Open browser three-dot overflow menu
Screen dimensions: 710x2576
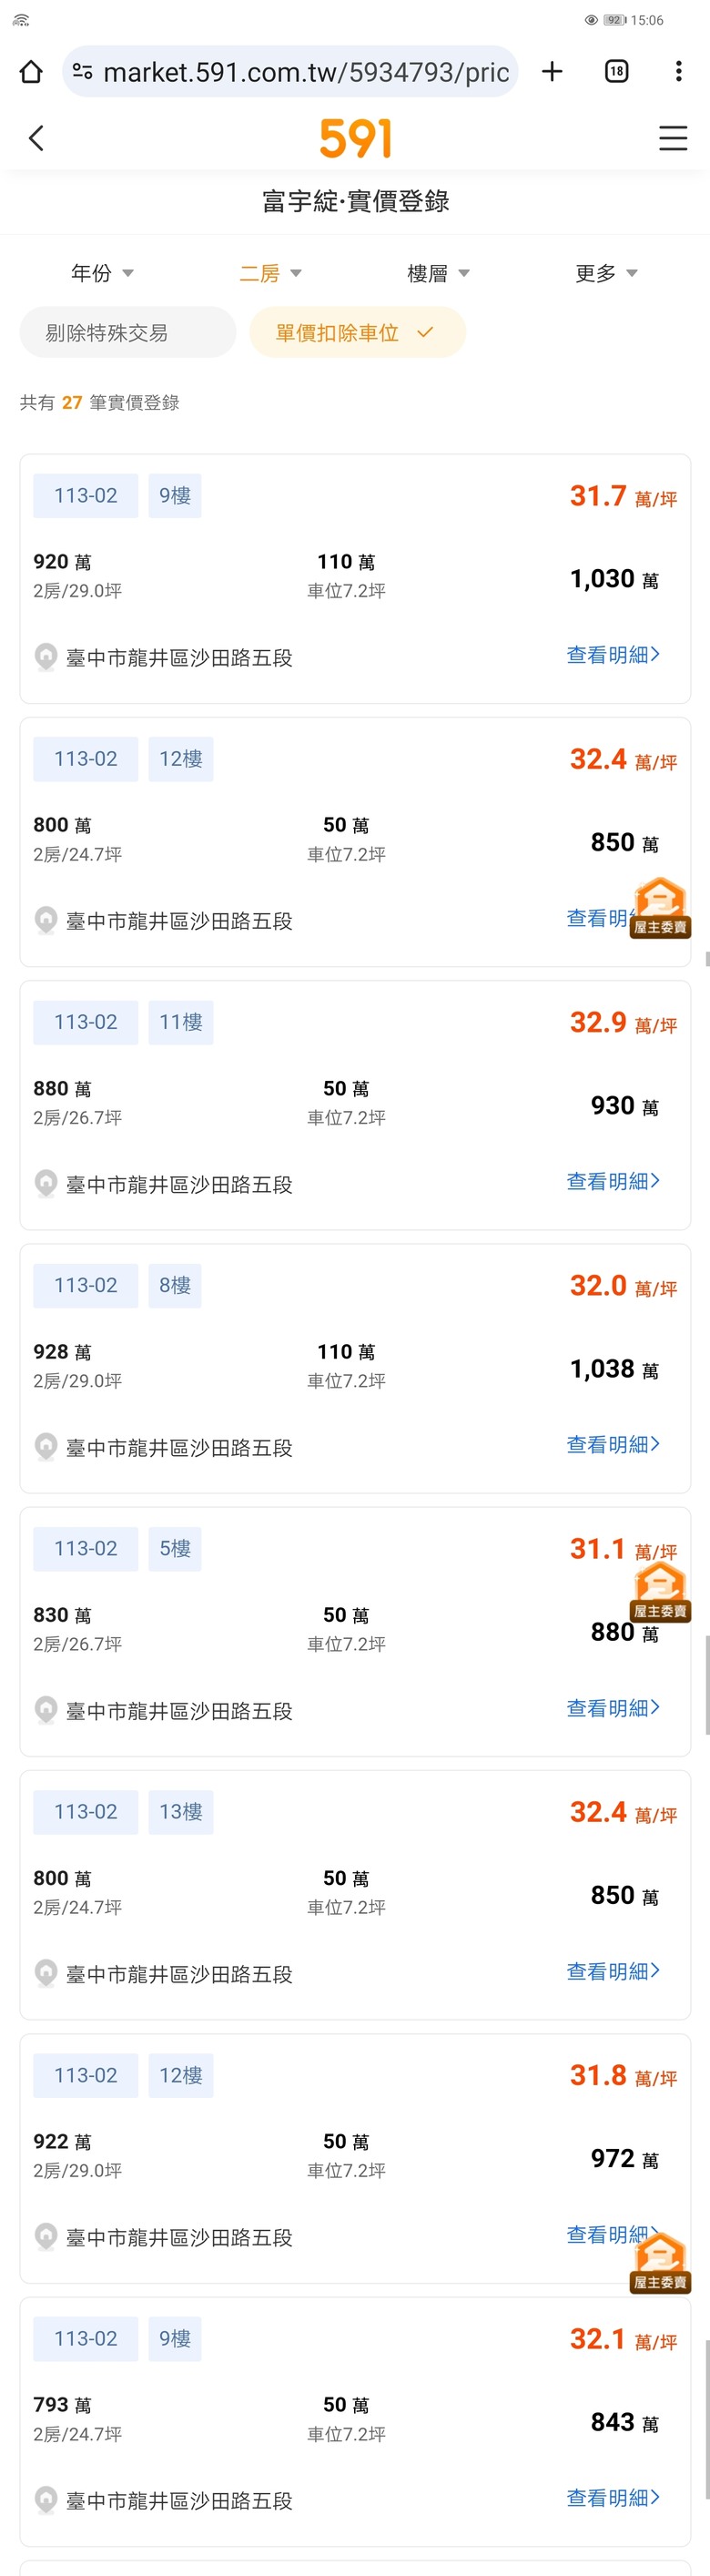[678, 71]
